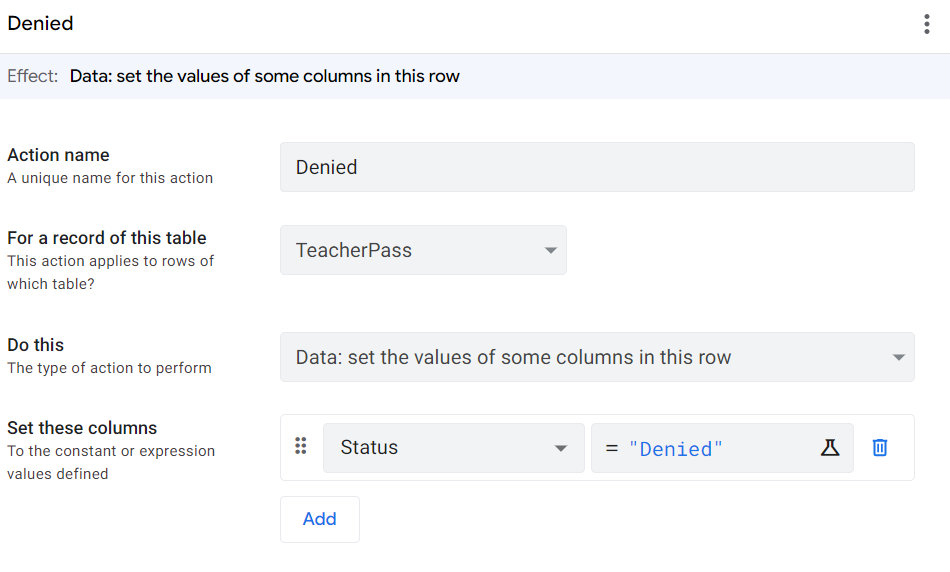The image size is (950, 572).
Task: Click the equals sign before the expression
Action: [x=612, y=449]
